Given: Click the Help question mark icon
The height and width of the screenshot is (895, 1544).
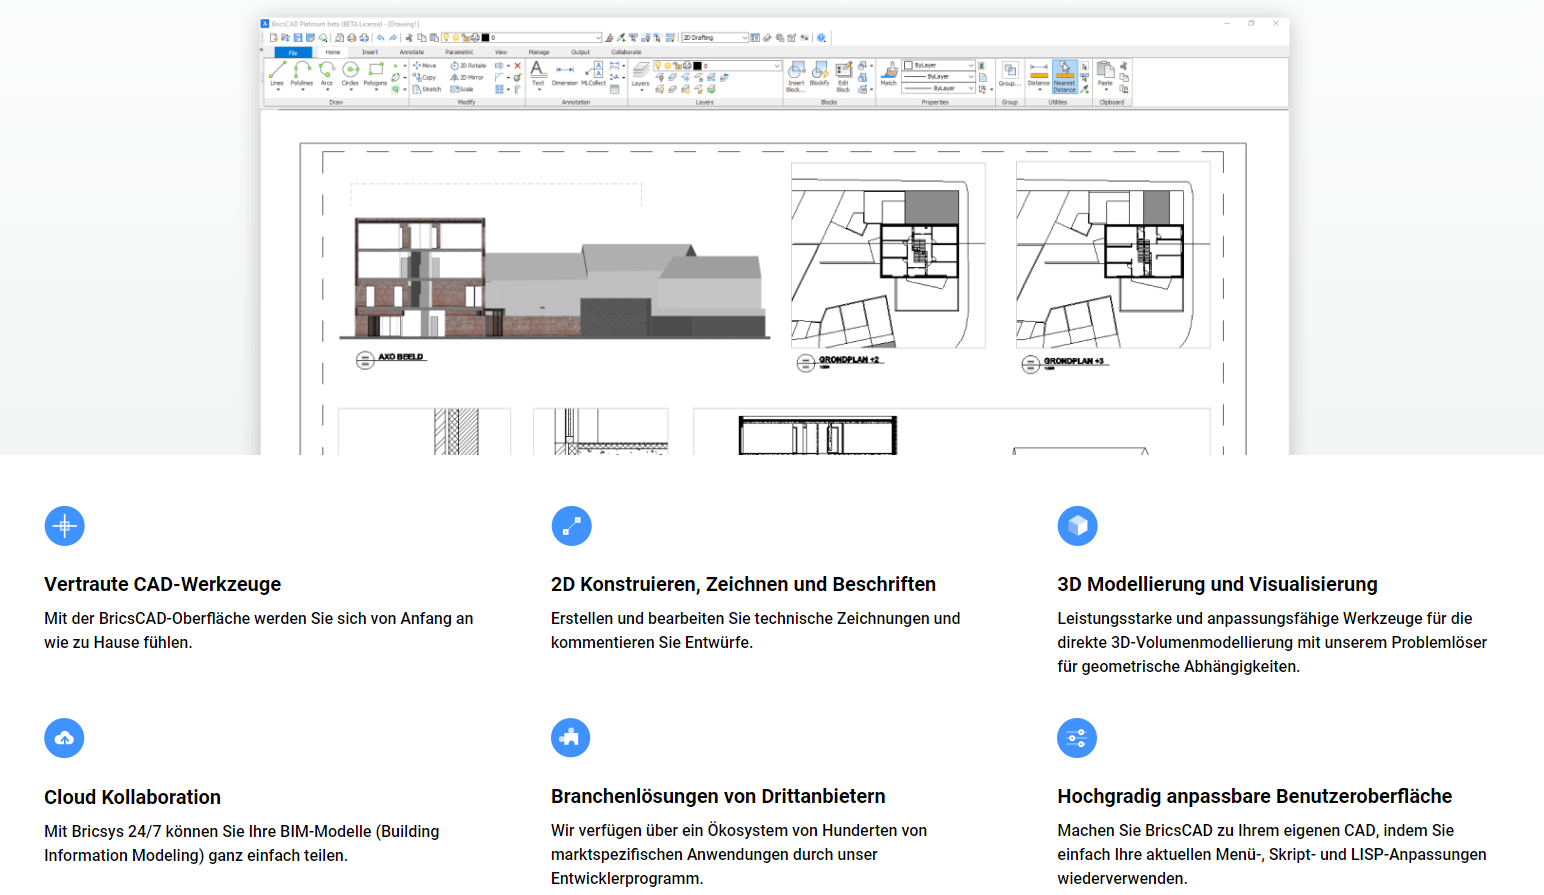Looking at the screenshot, I should click(821, 38).
